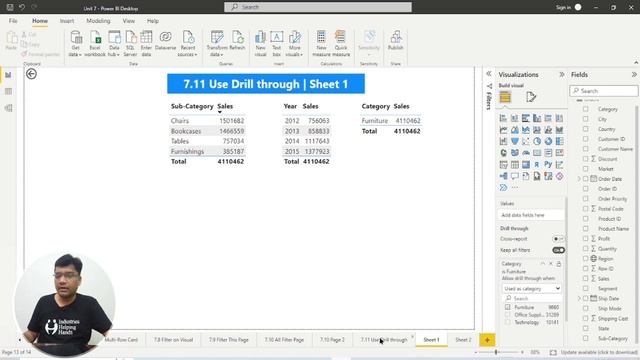Switch to Sheet 2 page tab
Screen dimensions: 640x360
click(x=463, y=340)
